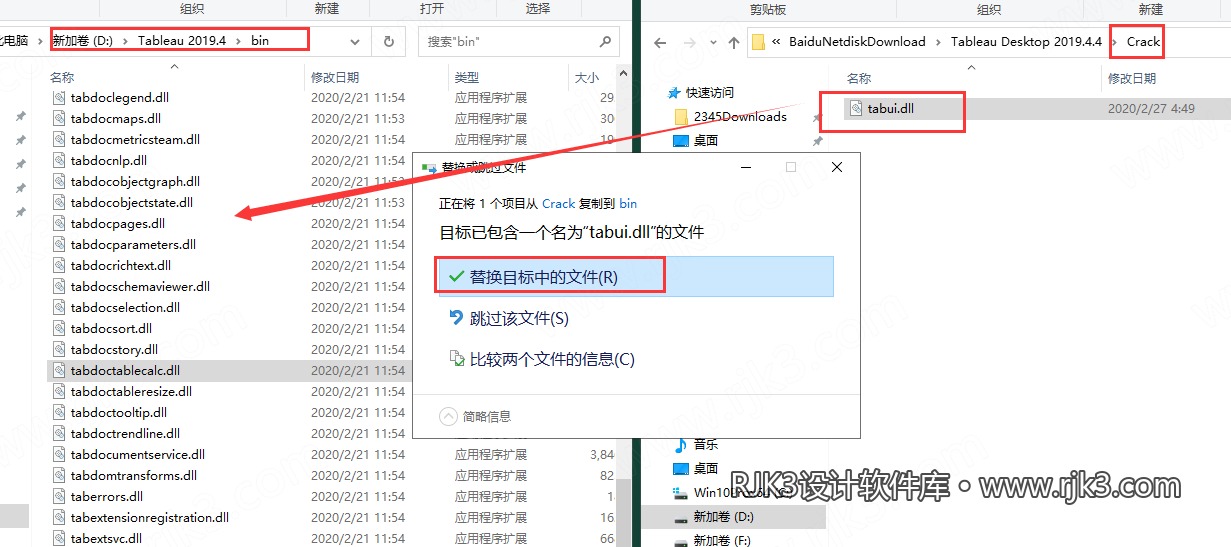The height and width of the screenshot is (547, 1231).
Task: Select tabdocnlp.dll file
Action: point(109,160)
